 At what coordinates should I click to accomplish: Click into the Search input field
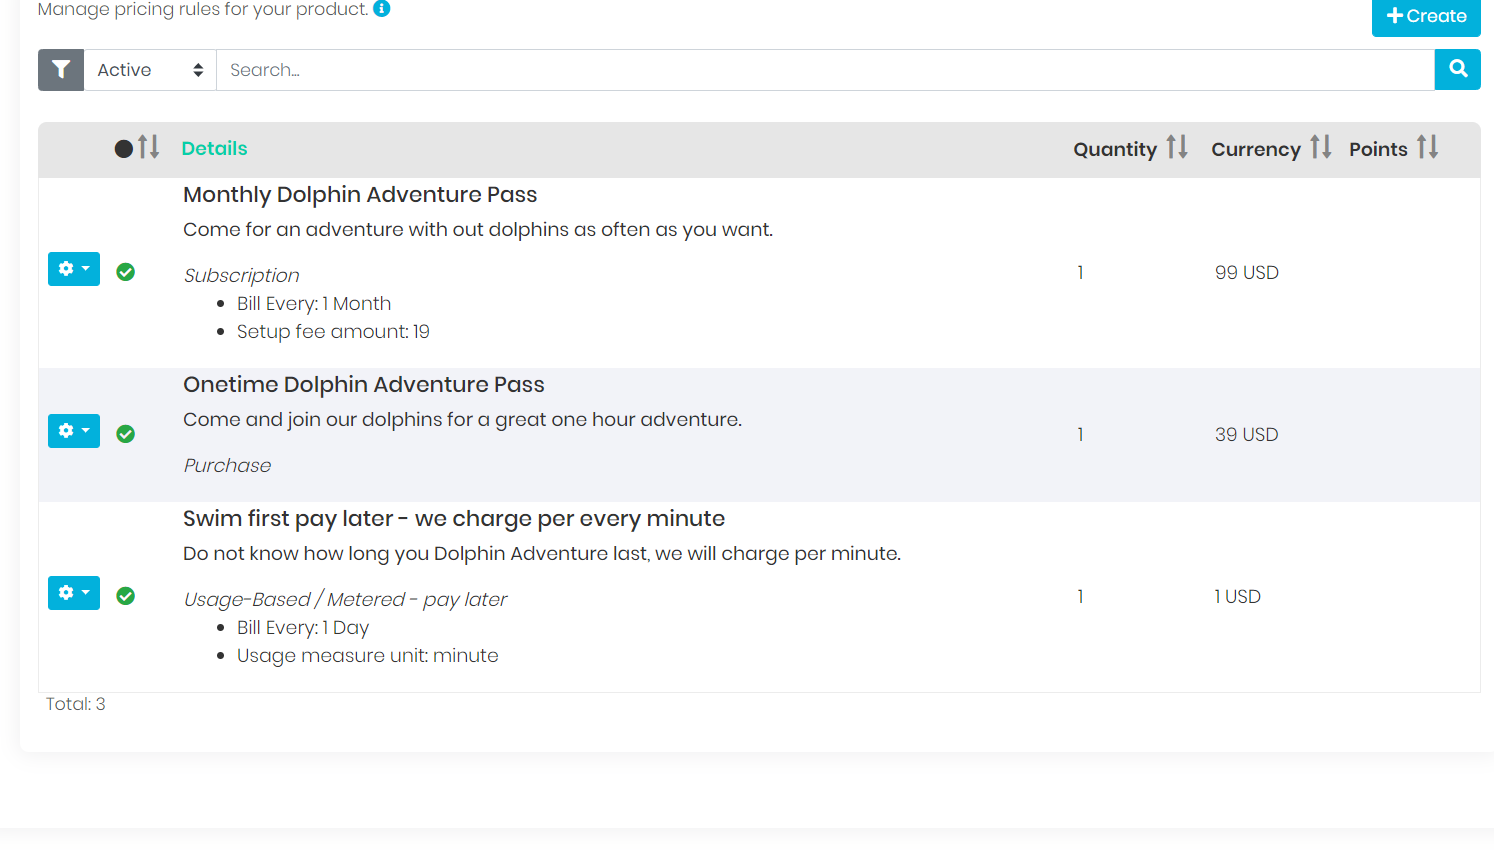tap(825, 70)
